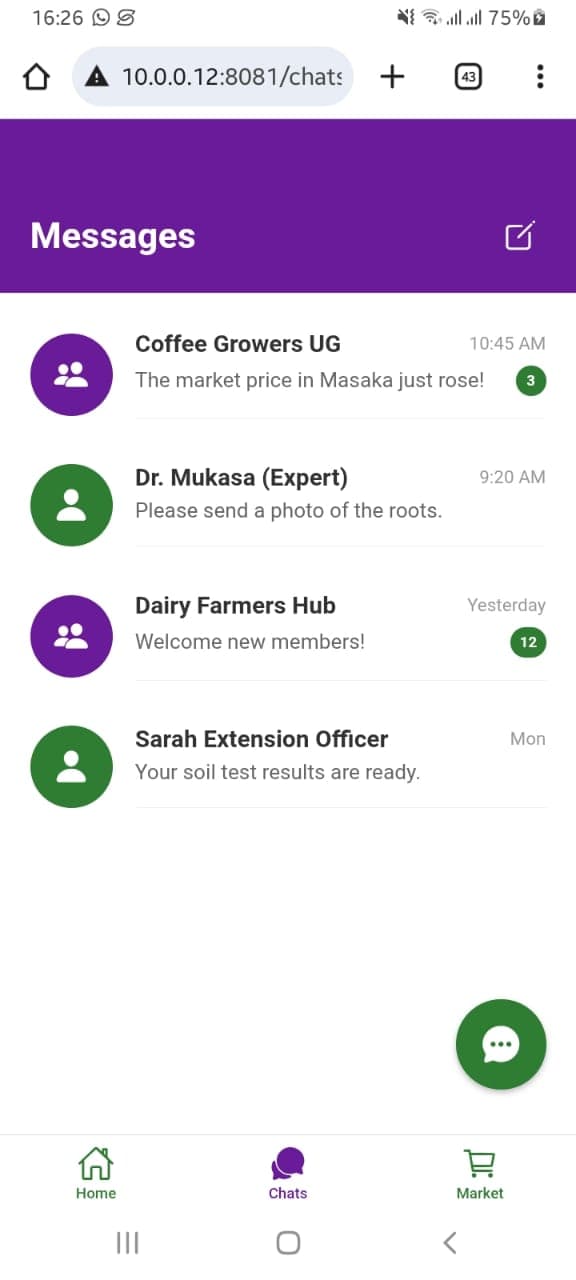Tap Dr. Mukasa's profile avatar
This screenshot has height=1280, width=576.
pyautogui.click(x=71, y=505)
